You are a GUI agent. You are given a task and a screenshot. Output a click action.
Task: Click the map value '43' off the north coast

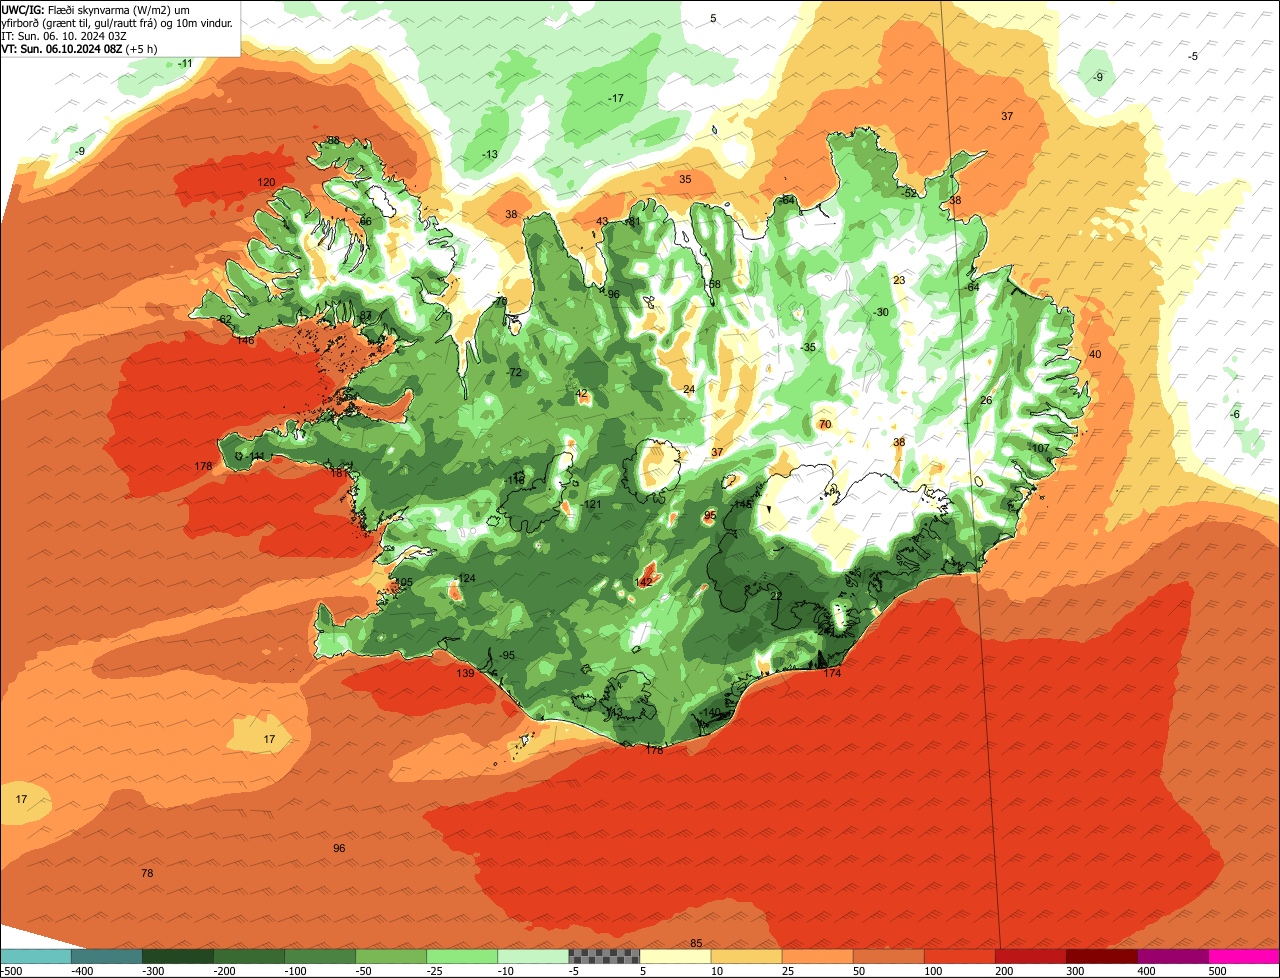[602, 221]
